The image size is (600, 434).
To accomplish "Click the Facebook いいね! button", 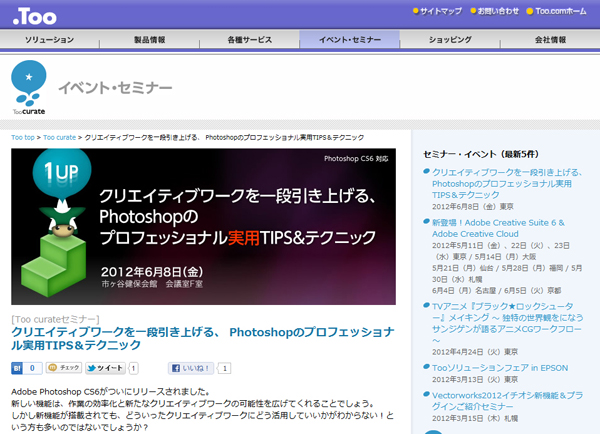I will click(191, 368).
